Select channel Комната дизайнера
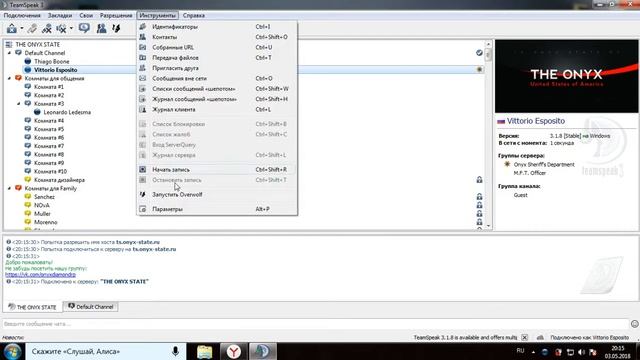640x360 pixels. pos(59,180)
